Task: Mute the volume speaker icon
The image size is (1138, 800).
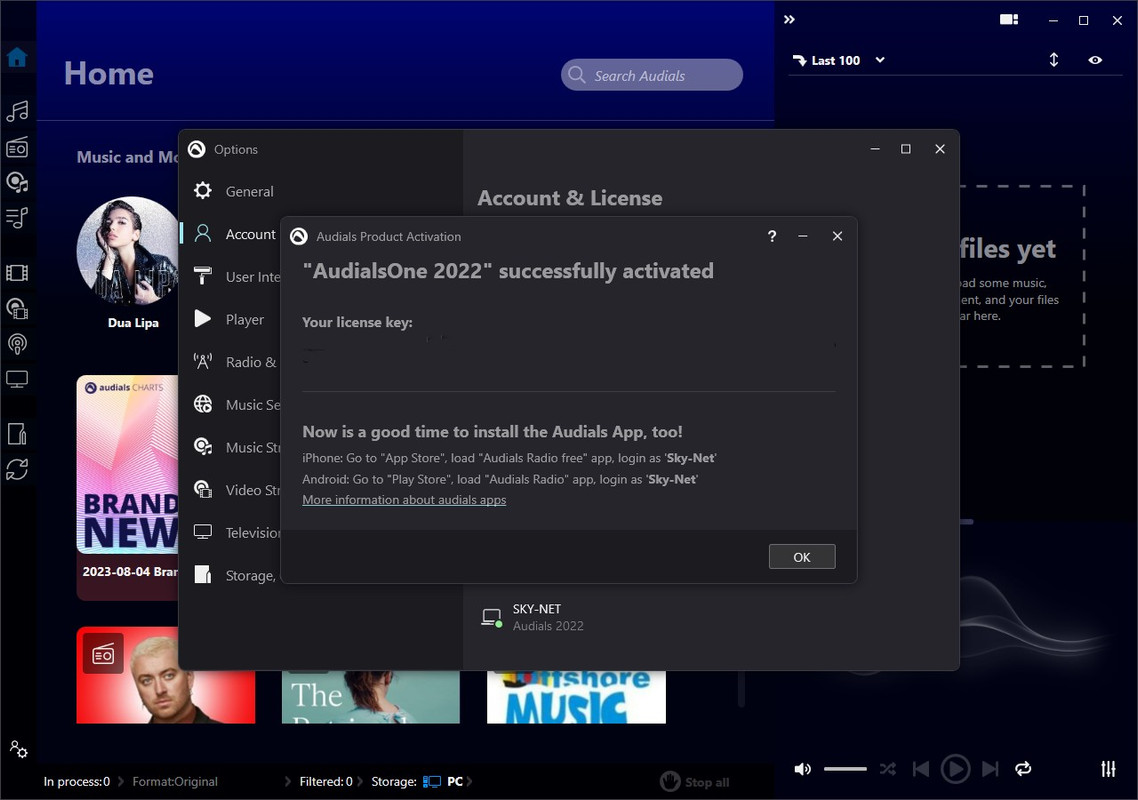Action: point(802,769)
